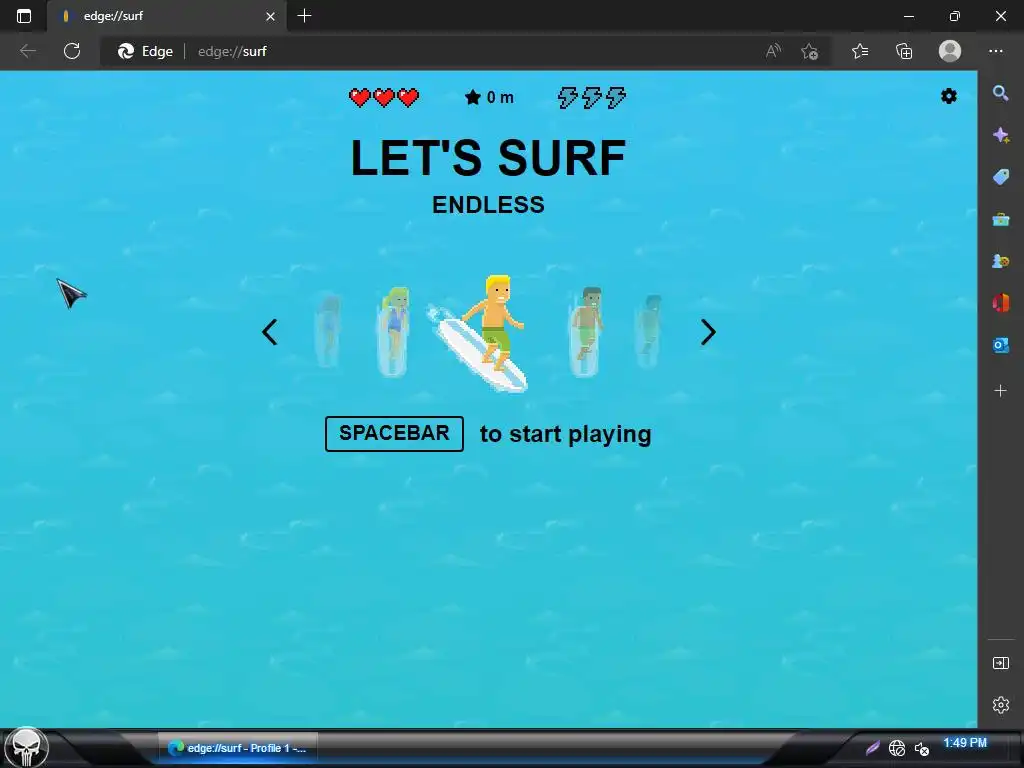Viewport: 1024px width, 768px height.
Task: Click the feather tray icon
Action: 872,748
